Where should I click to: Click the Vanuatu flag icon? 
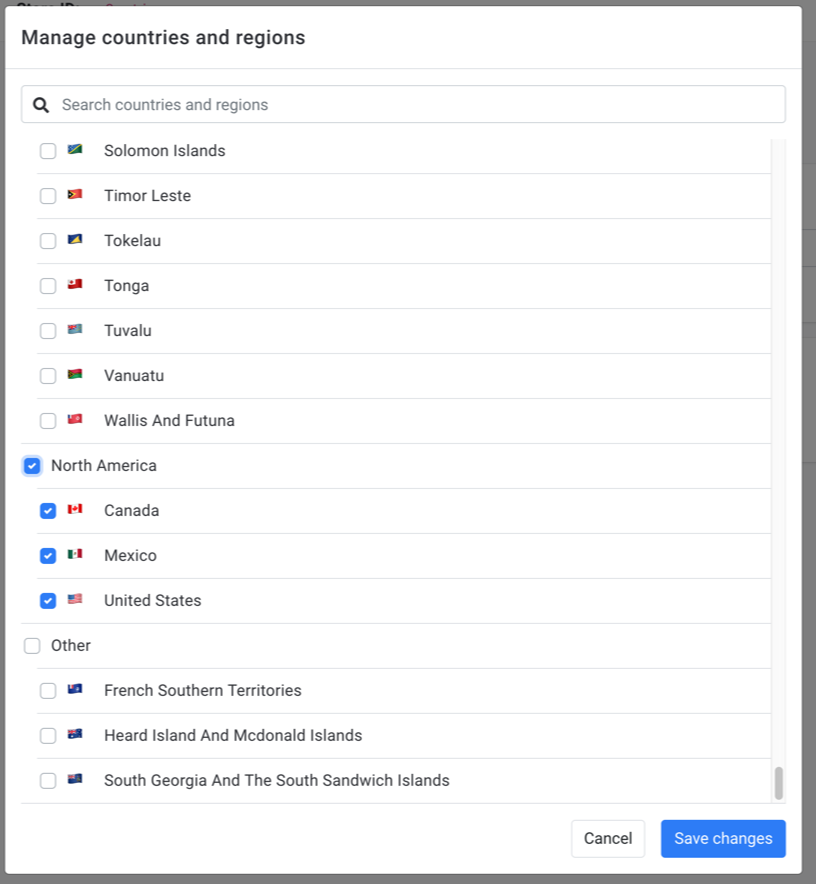75,374
